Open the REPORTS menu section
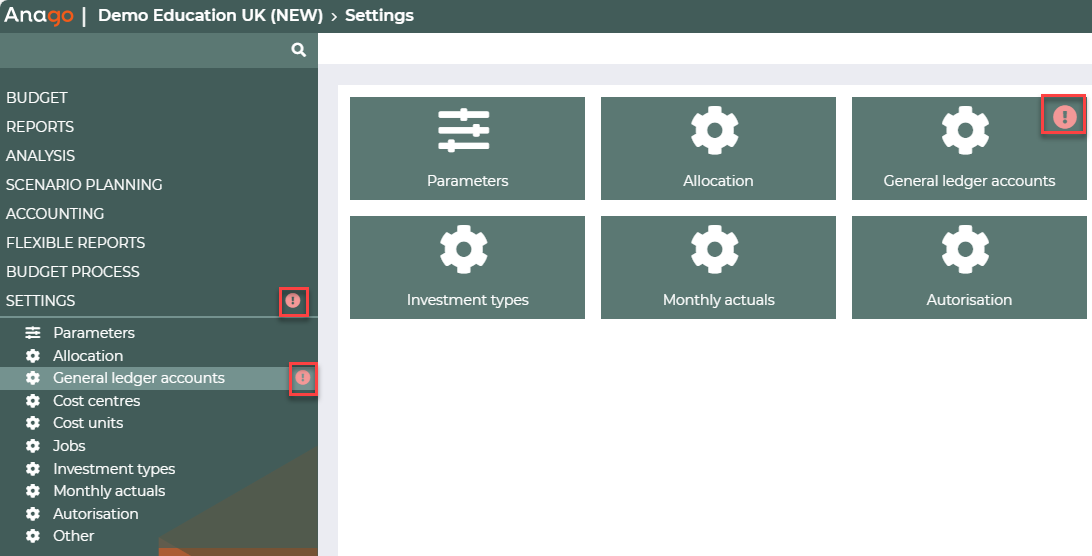The height and width of the screenshot is (556, 1092). [x=40, y=127]
